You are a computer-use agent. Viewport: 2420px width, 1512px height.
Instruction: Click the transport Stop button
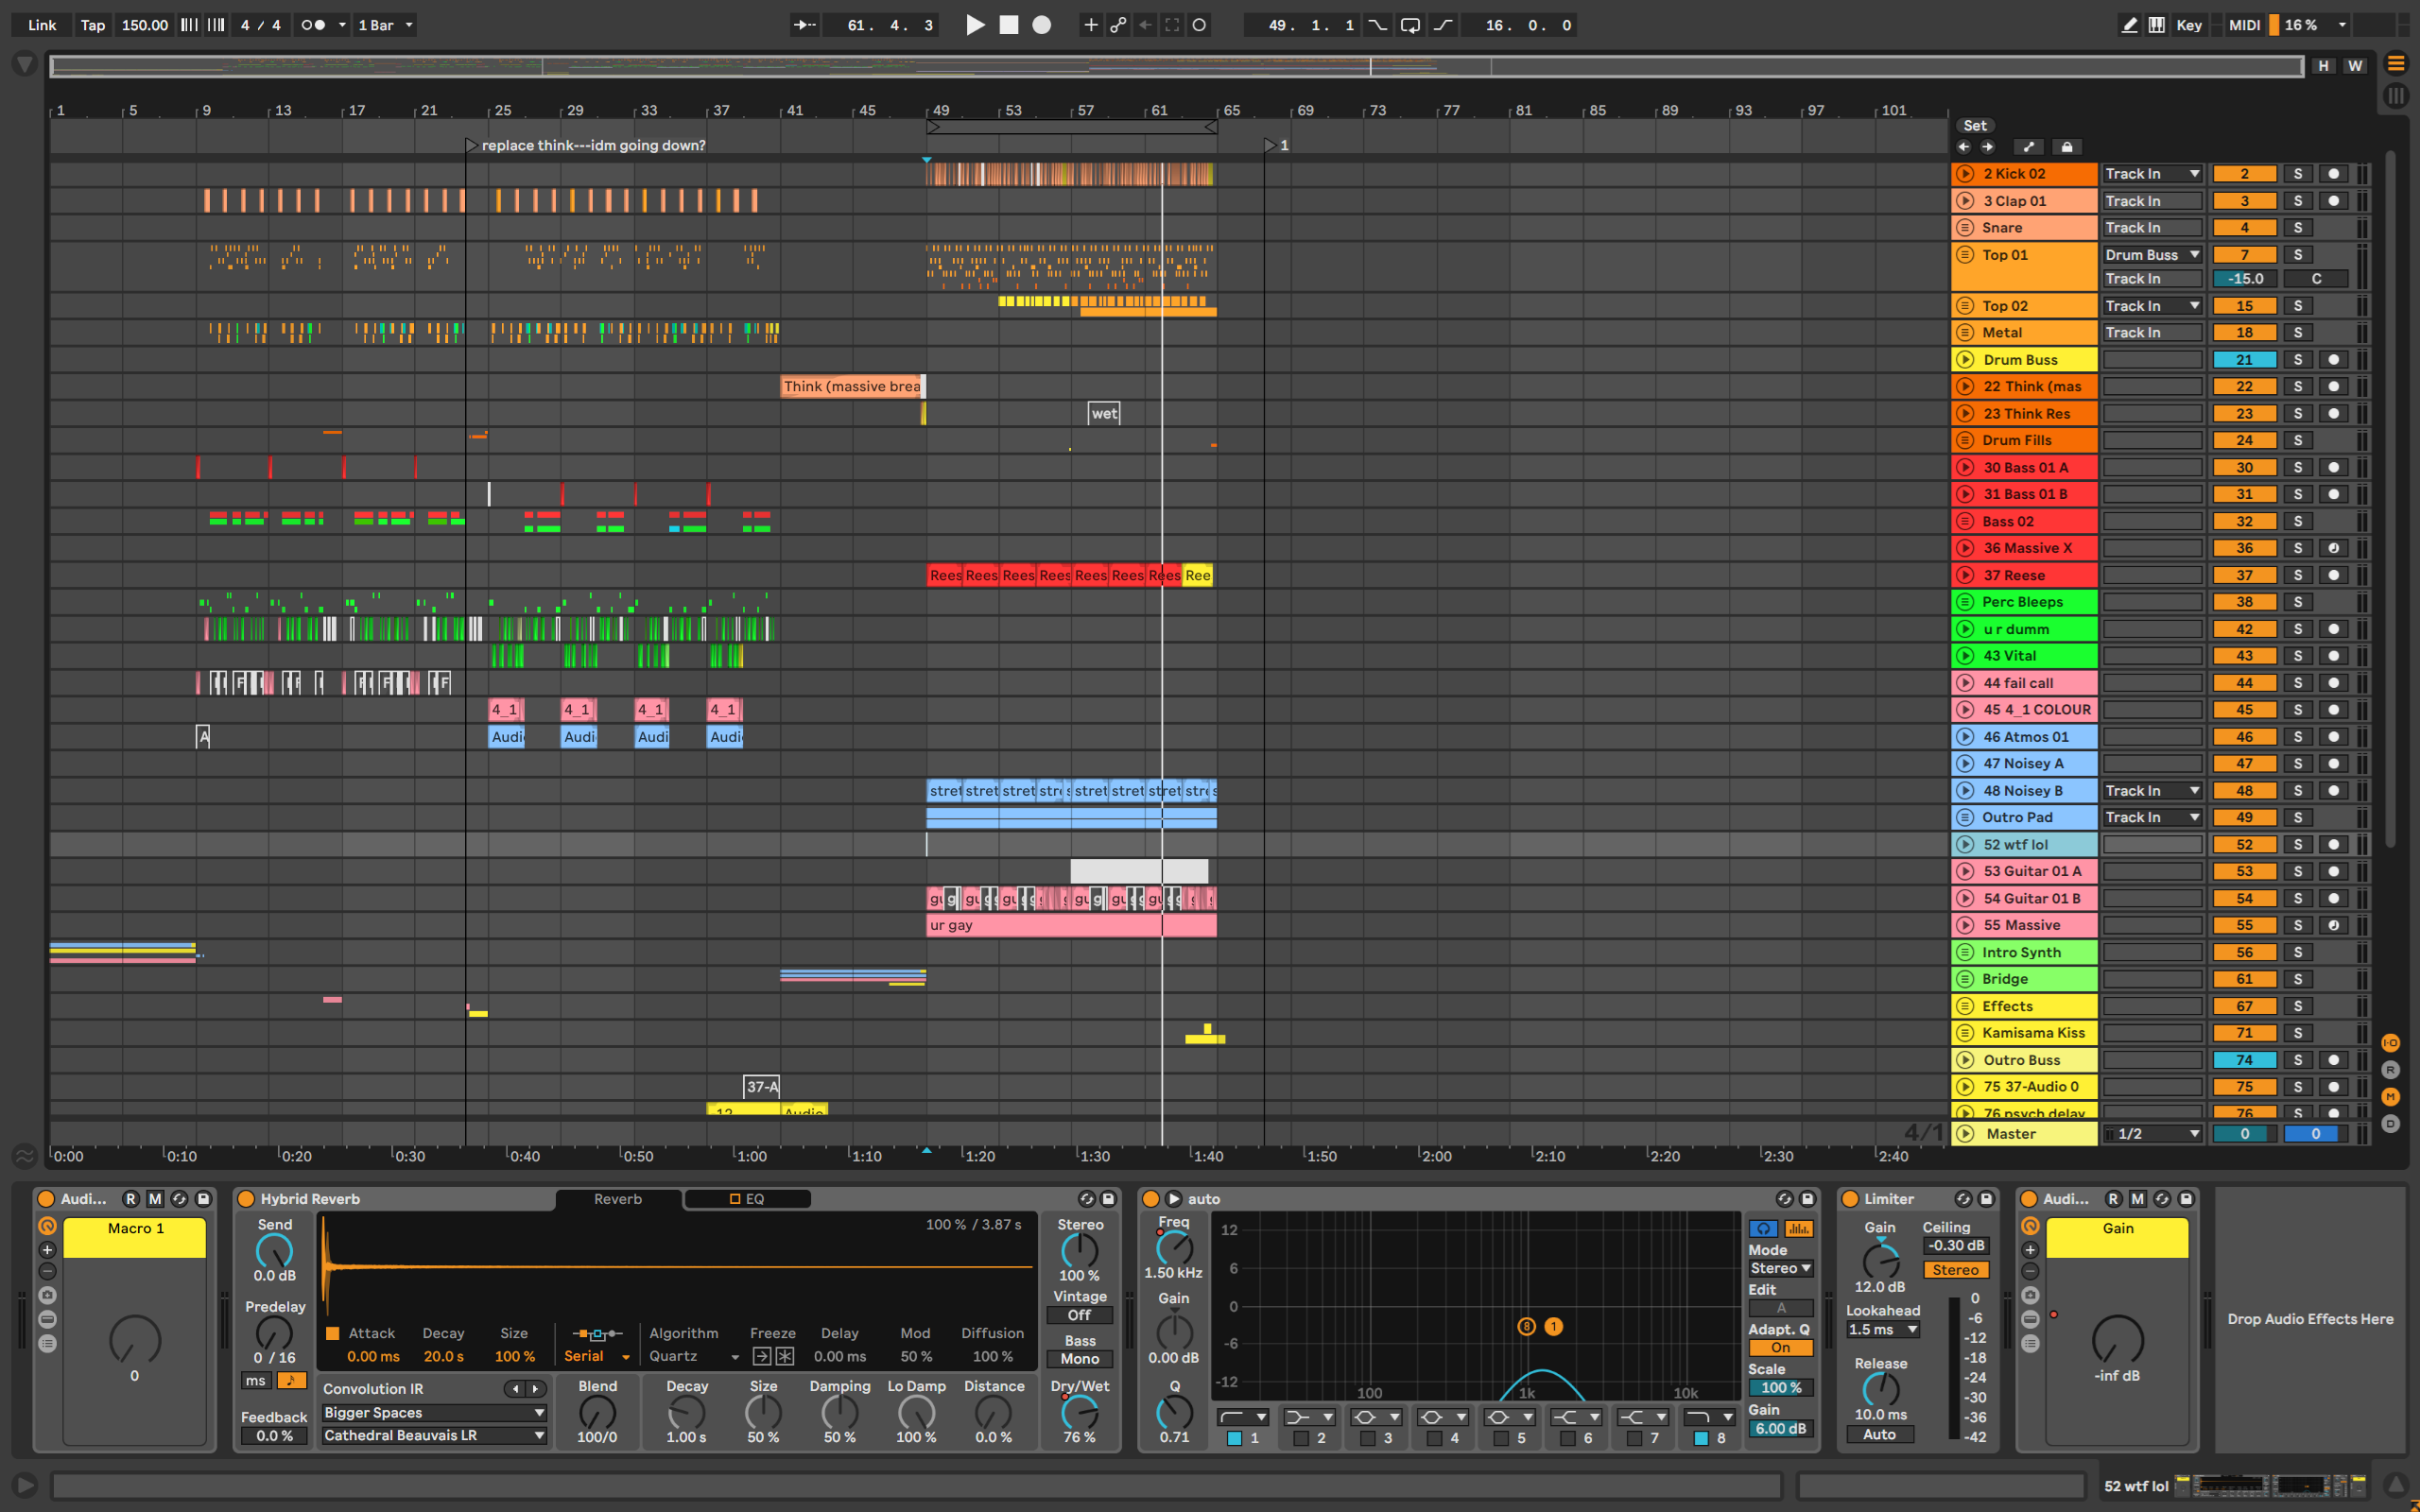[1008, 25]
